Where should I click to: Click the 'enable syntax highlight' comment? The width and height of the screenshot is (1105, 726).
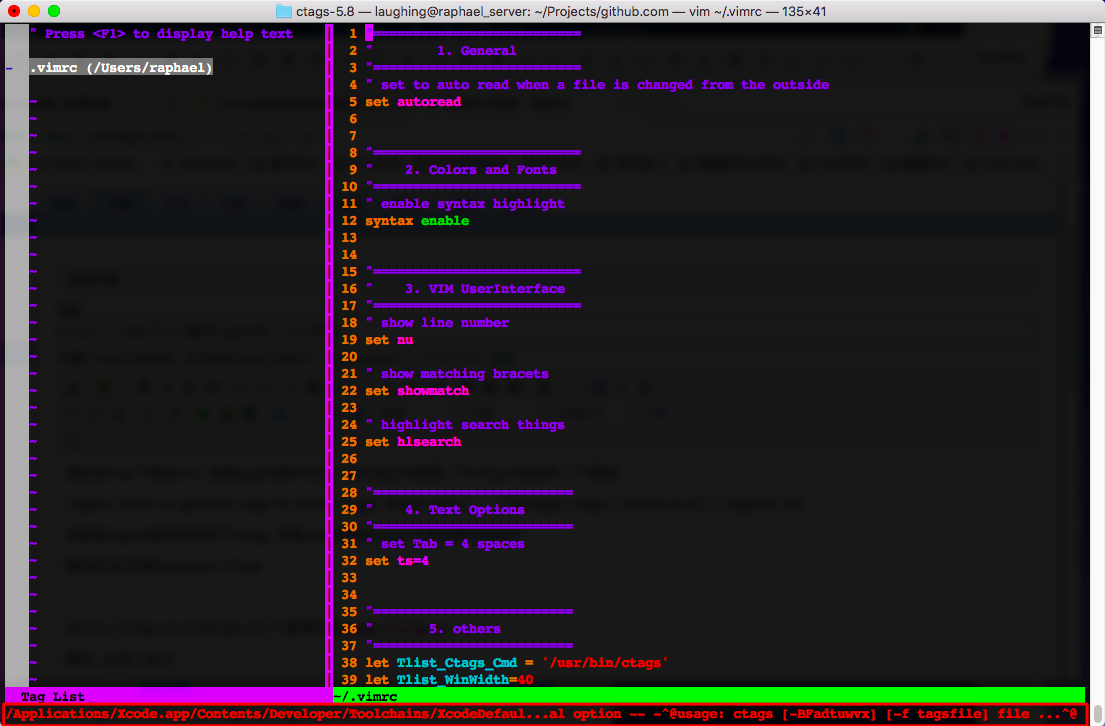click(x=466, y=204)
